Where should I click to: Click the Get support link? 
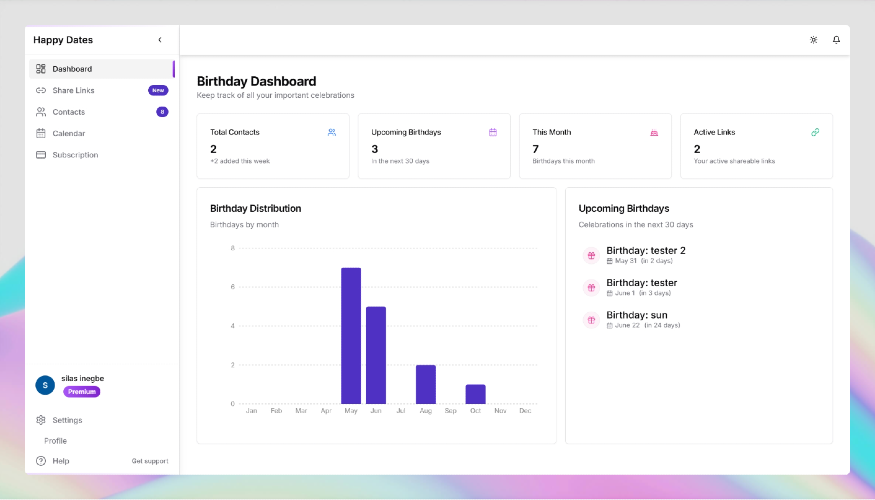pos(150,461)
